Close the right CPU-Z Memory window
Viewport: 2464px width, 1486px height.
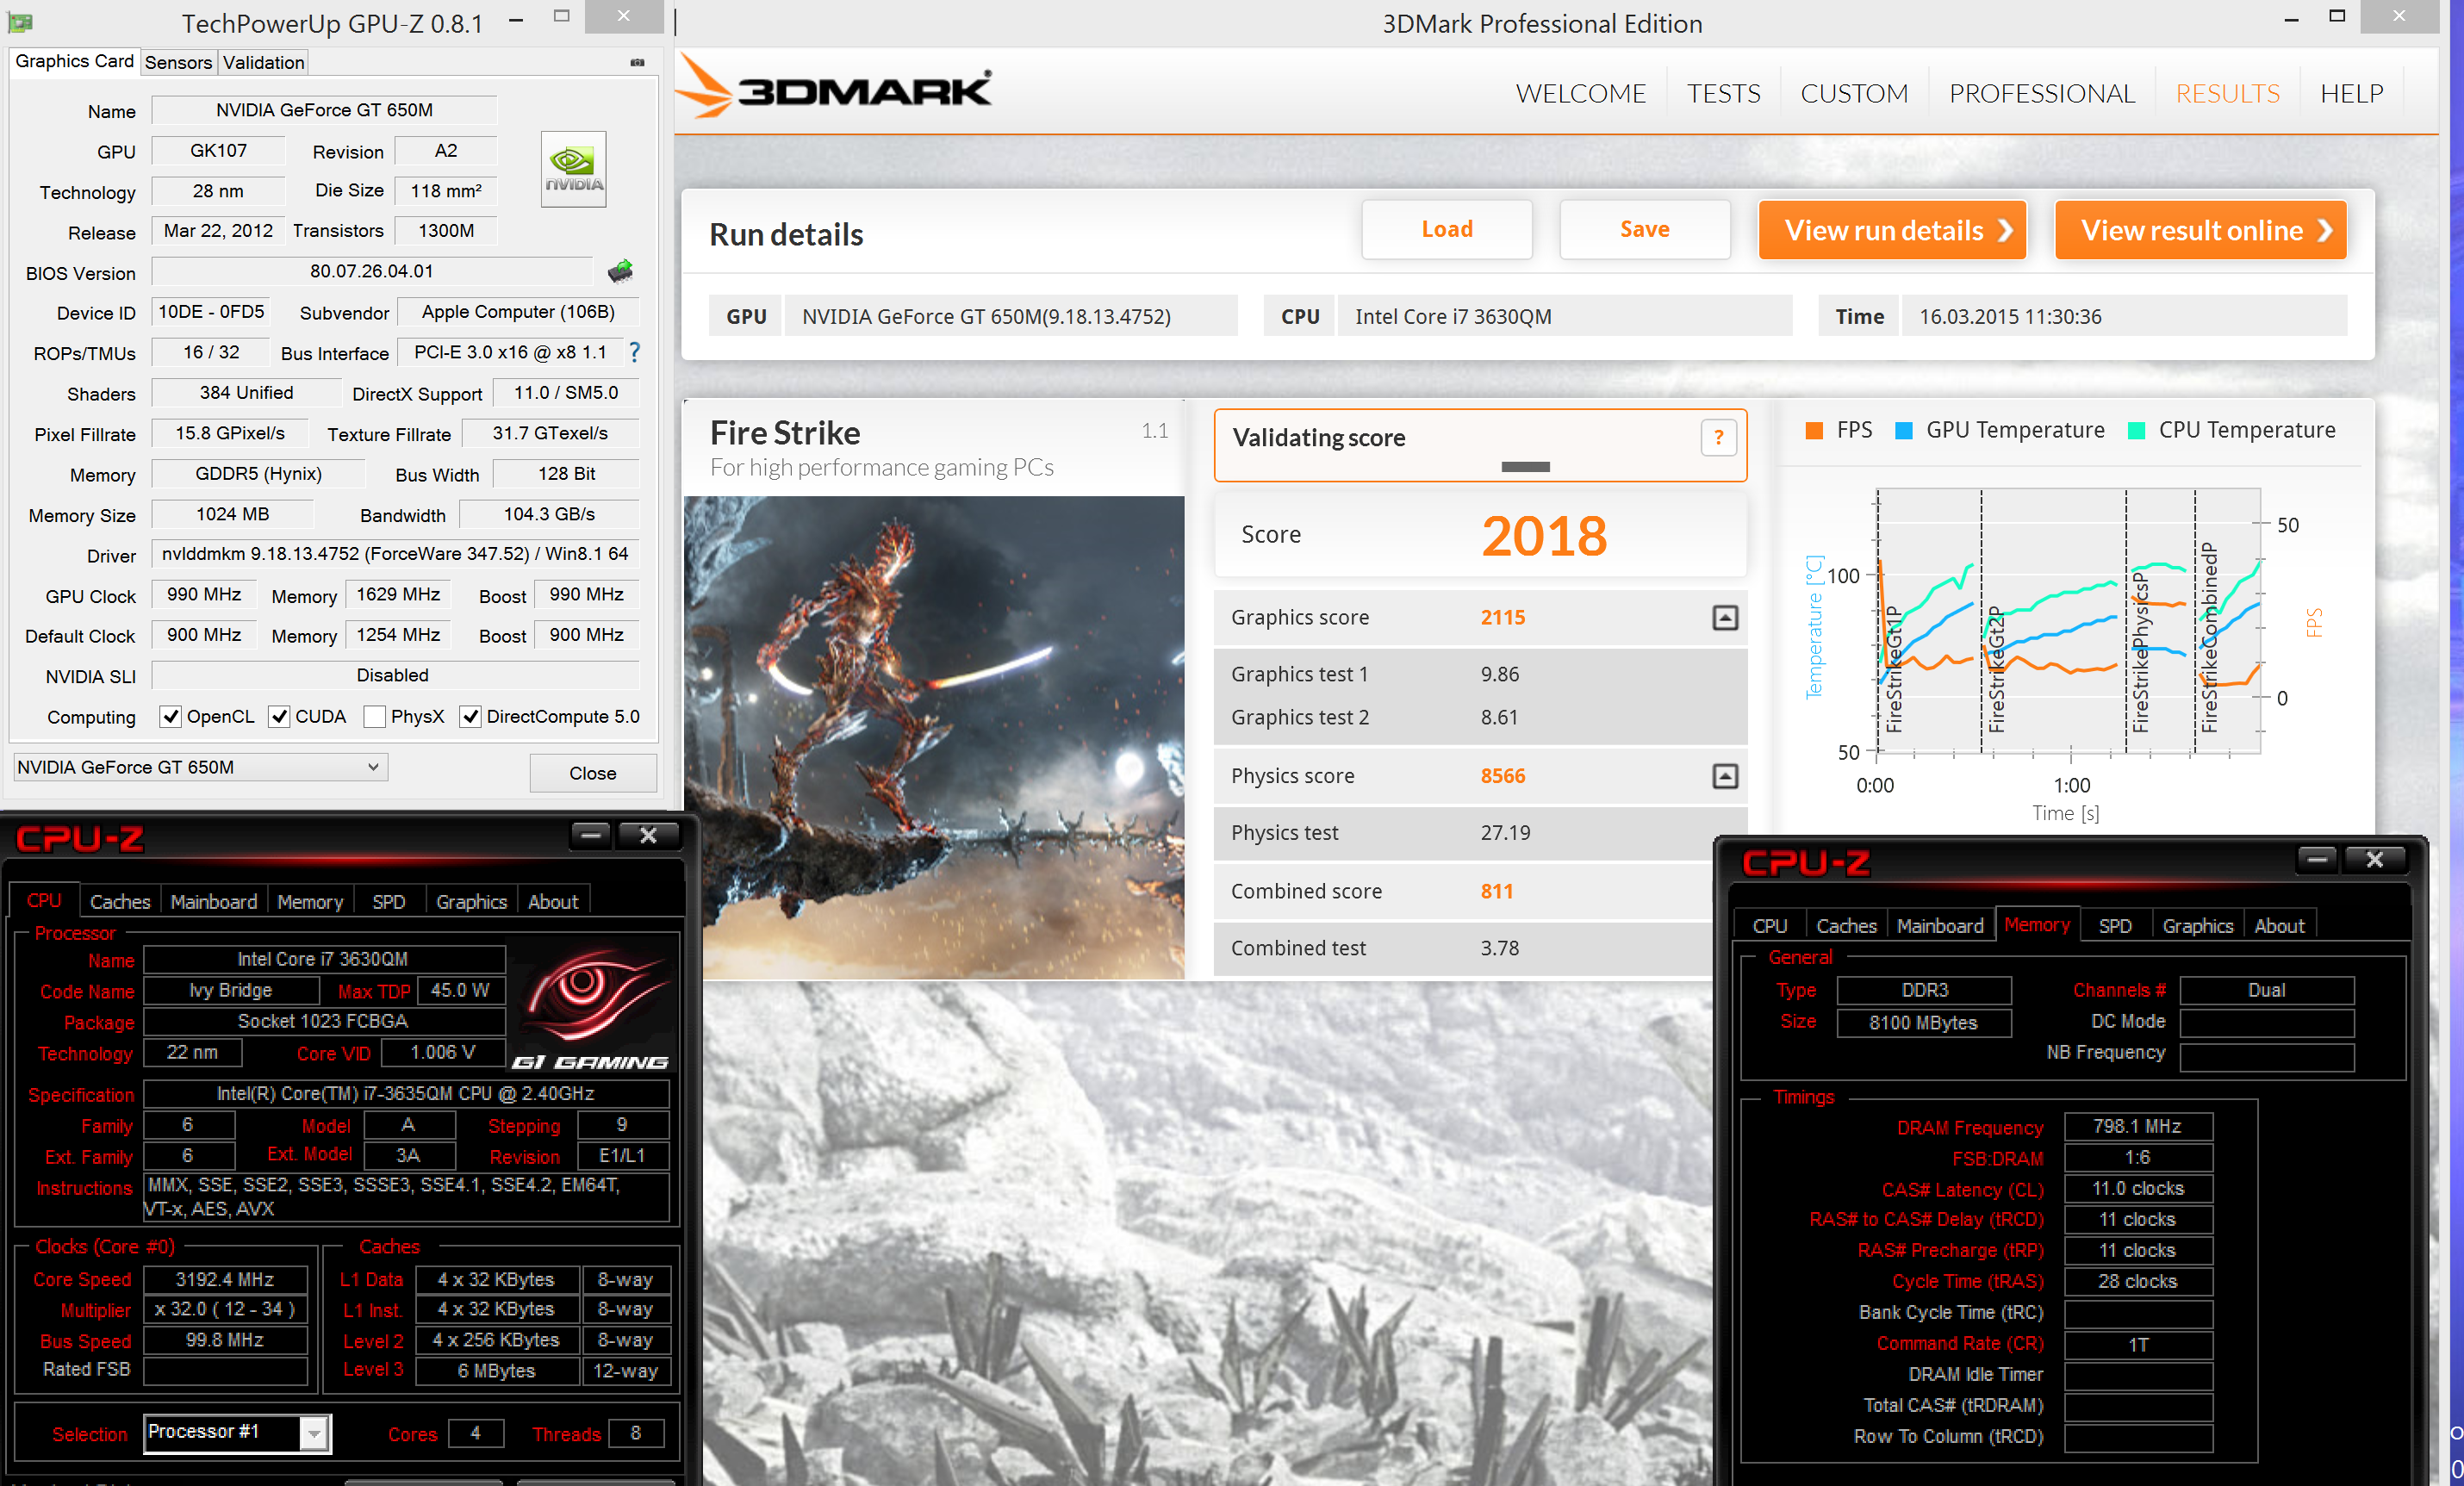coord(2375,859)
